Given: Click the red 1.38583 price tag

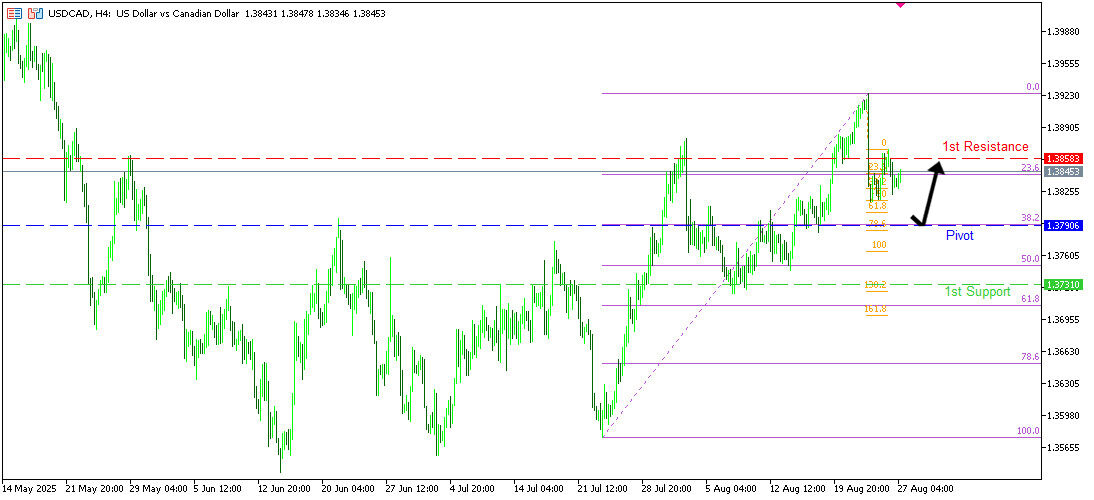Looking at the screenshot, I should [x=1061, y=159].
